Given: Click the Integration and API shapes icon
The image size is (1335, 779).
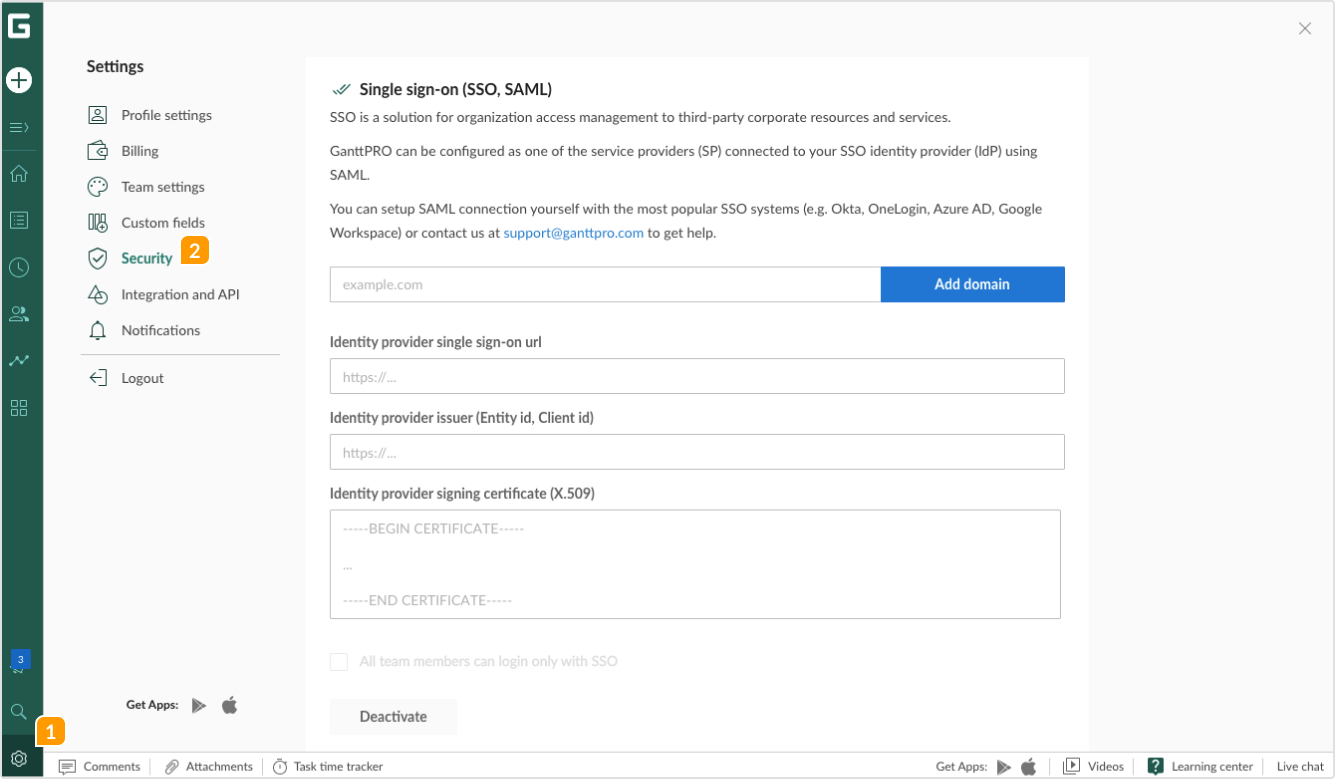Looking at the screenshot, I should (97, 294).
